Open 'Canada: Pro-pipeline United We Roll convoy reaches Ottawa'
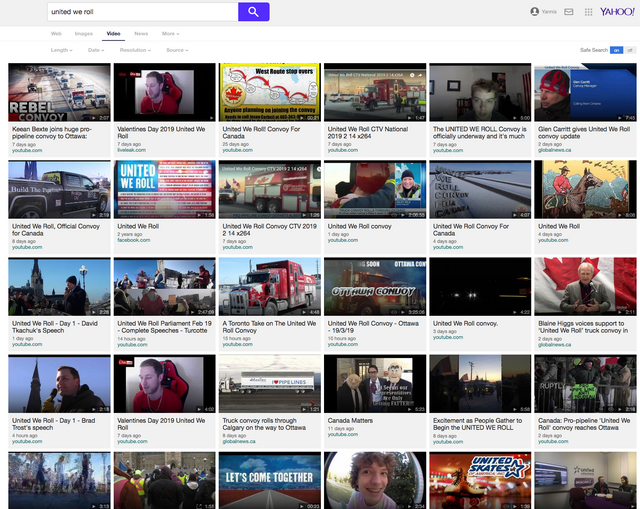Viewport: 640px width, 509px height. pos(584,424)
